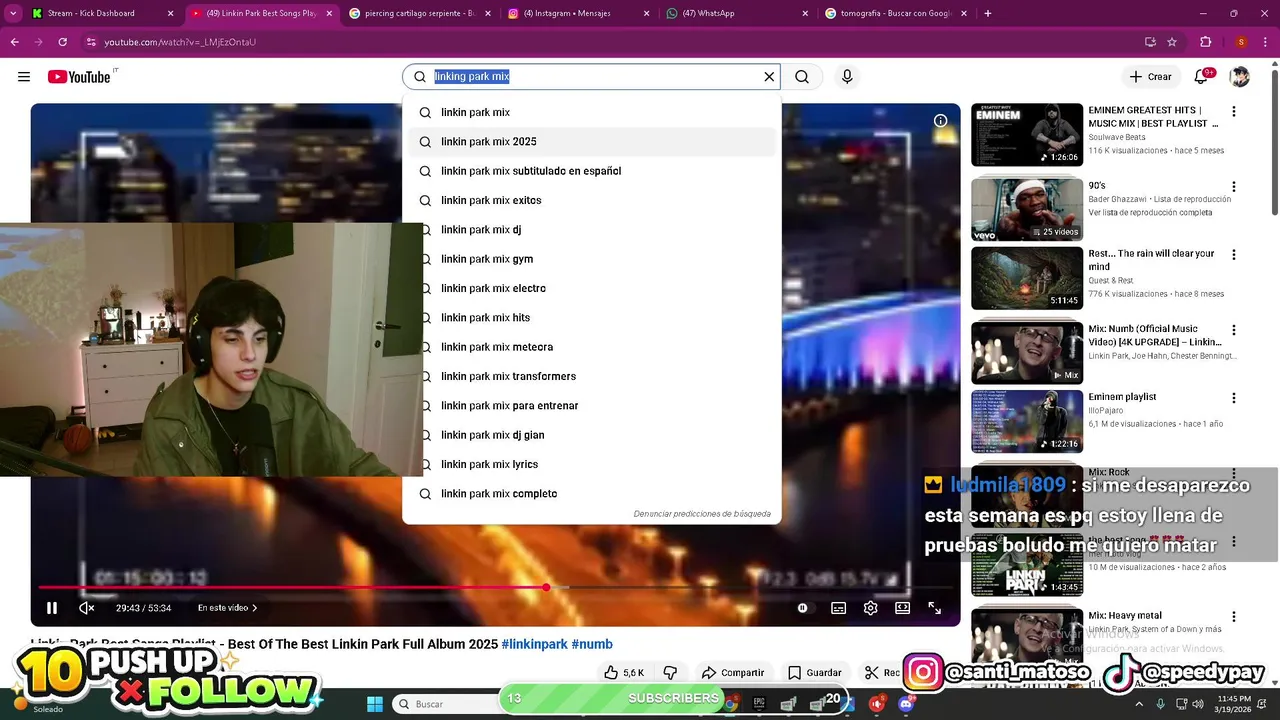Open options for Eminem playlist video
This screenshot has width=1280, height=720.
tap(1234, 398)
